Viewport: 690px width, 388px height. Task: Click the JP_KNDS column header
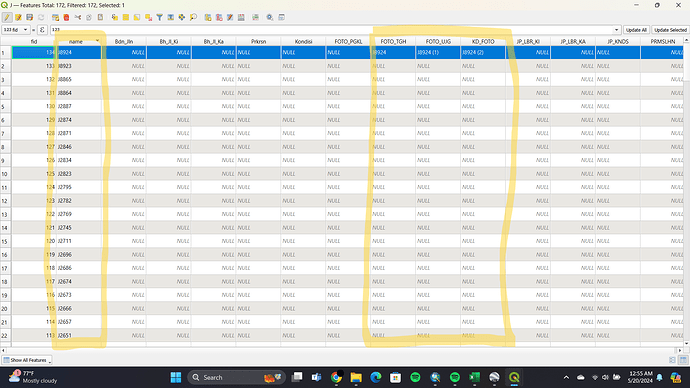[617, 41]
